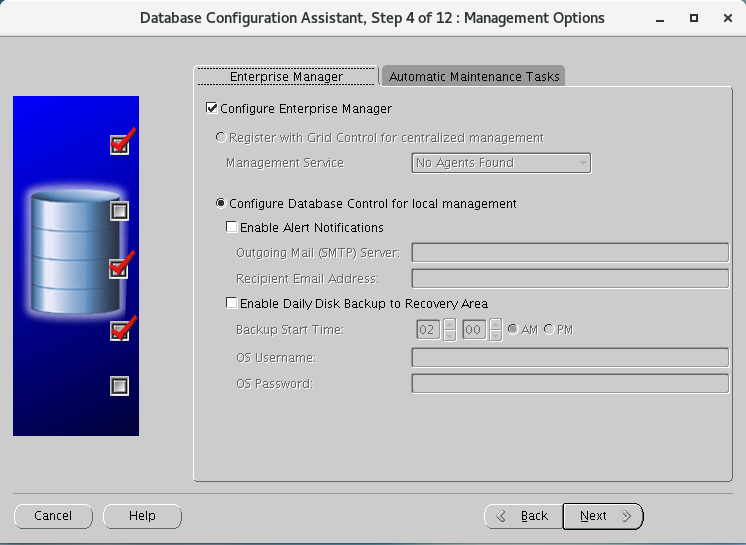
Task: Click the OS Username field
Action: [x=570, y=358]
